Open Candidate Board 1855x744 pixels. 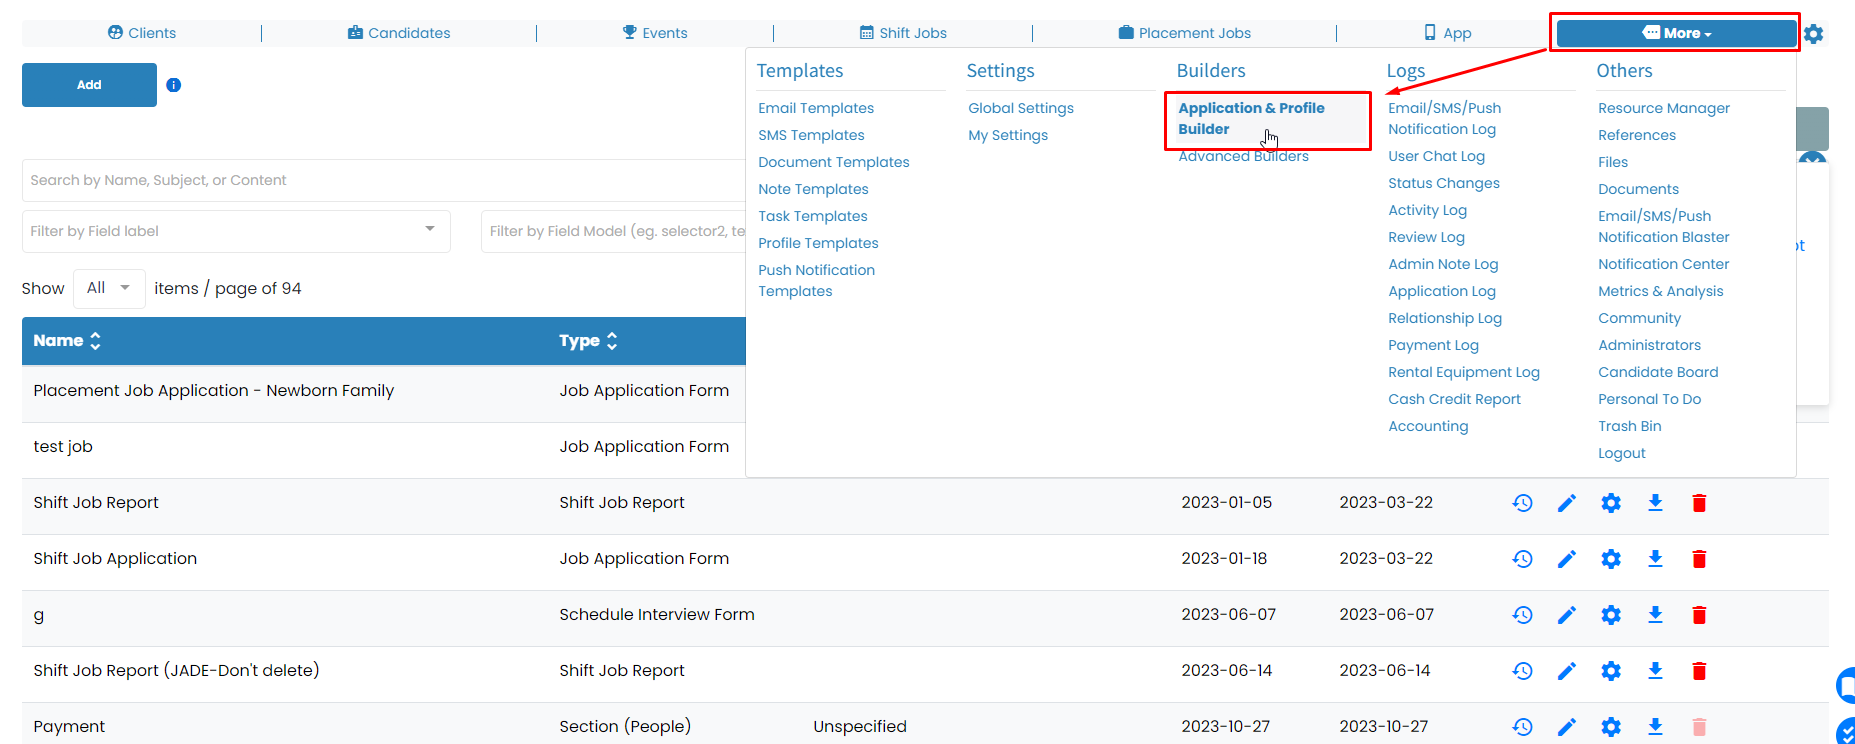tap(1658, 372)
